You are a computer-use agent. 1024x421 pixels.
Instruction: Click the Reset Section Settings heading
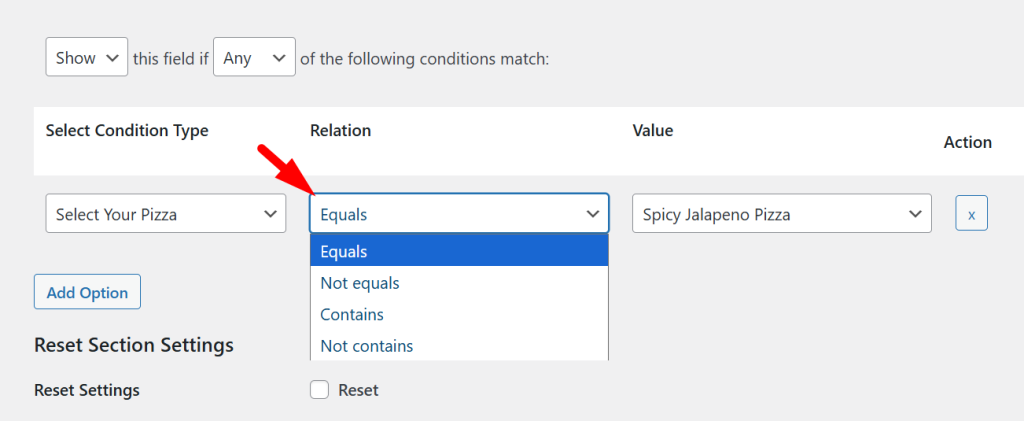tap(134, 345)
